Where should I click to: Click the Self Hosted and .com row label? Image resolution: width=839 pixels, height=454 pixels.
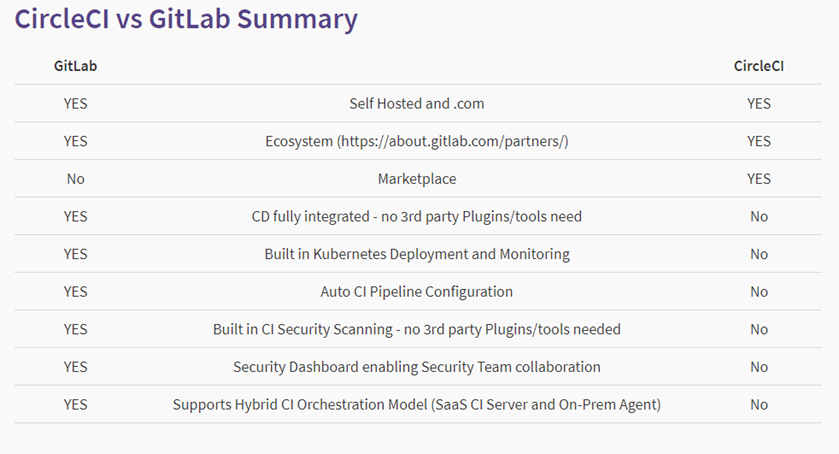(x=416, y=103)
